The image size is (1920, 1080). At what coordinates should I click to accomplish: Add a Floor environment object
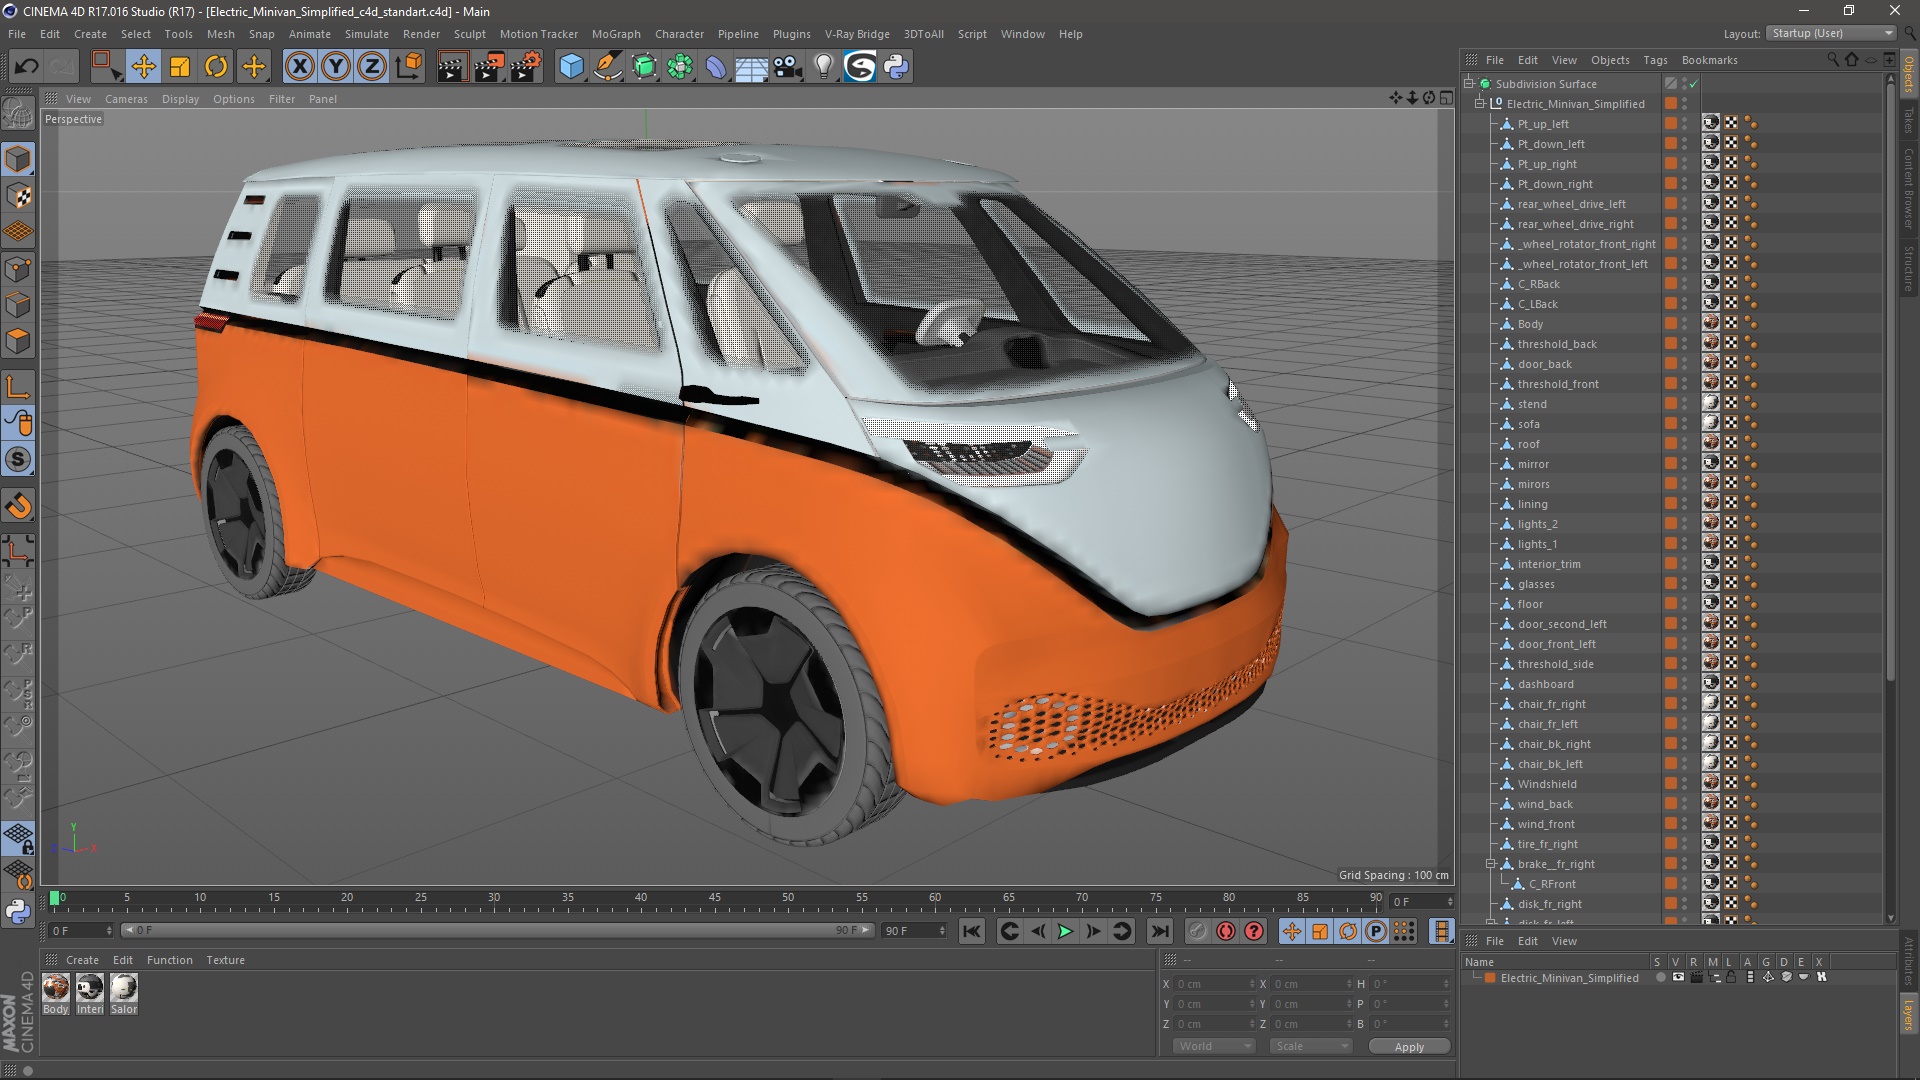(x=752, y=67)
